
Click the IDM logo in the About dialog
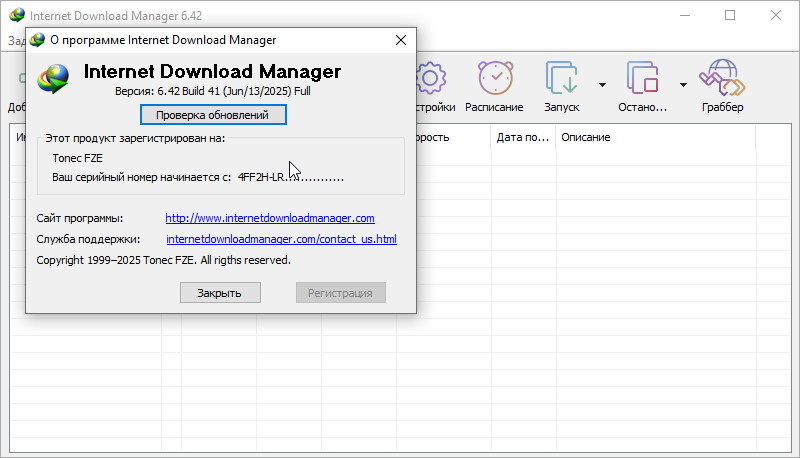pyautogui.click(x=53, y=79)
